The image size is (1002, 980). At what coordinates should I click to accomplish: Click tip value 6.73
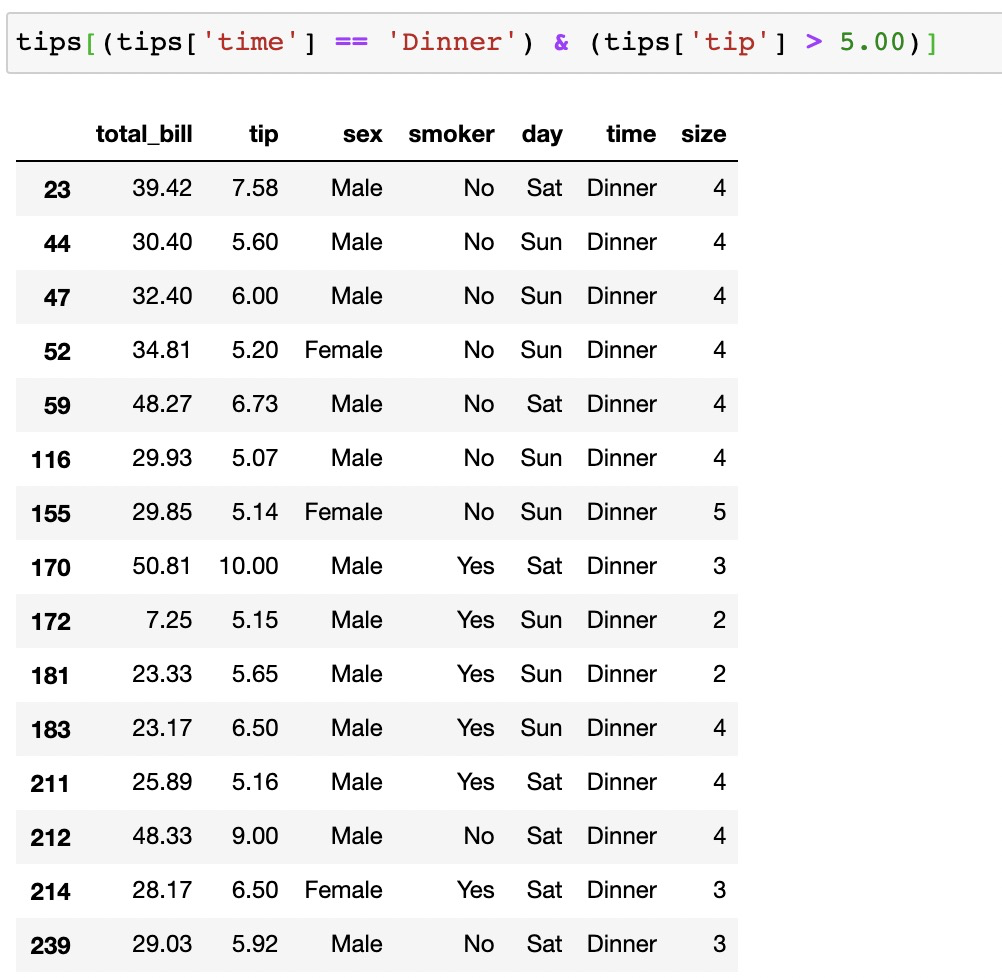pyautogui.click(x=254, y=404)
